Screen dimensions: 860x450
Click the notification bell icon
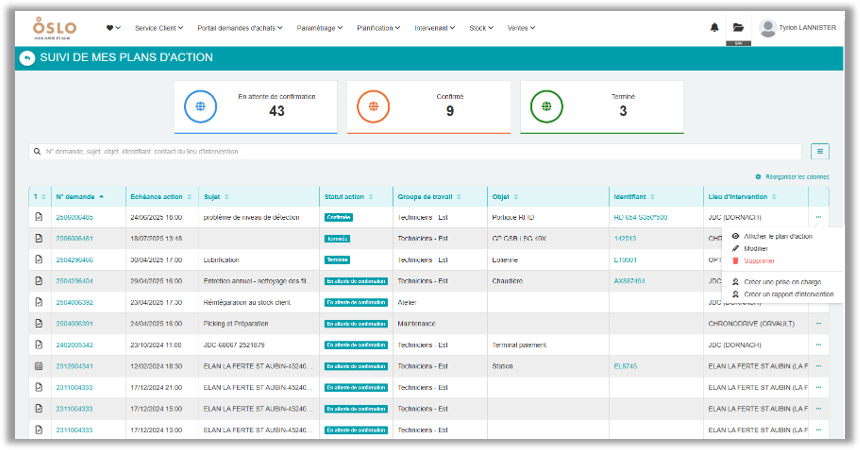click(714, 28)
